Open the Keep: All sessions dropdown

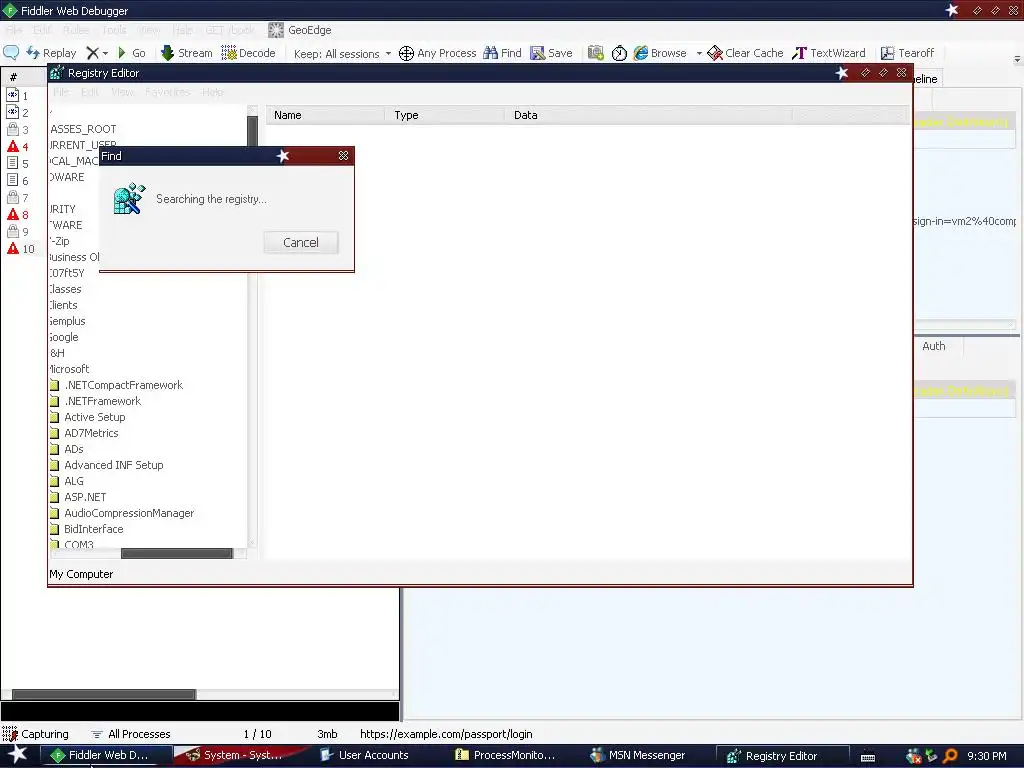tap(342, 54)
